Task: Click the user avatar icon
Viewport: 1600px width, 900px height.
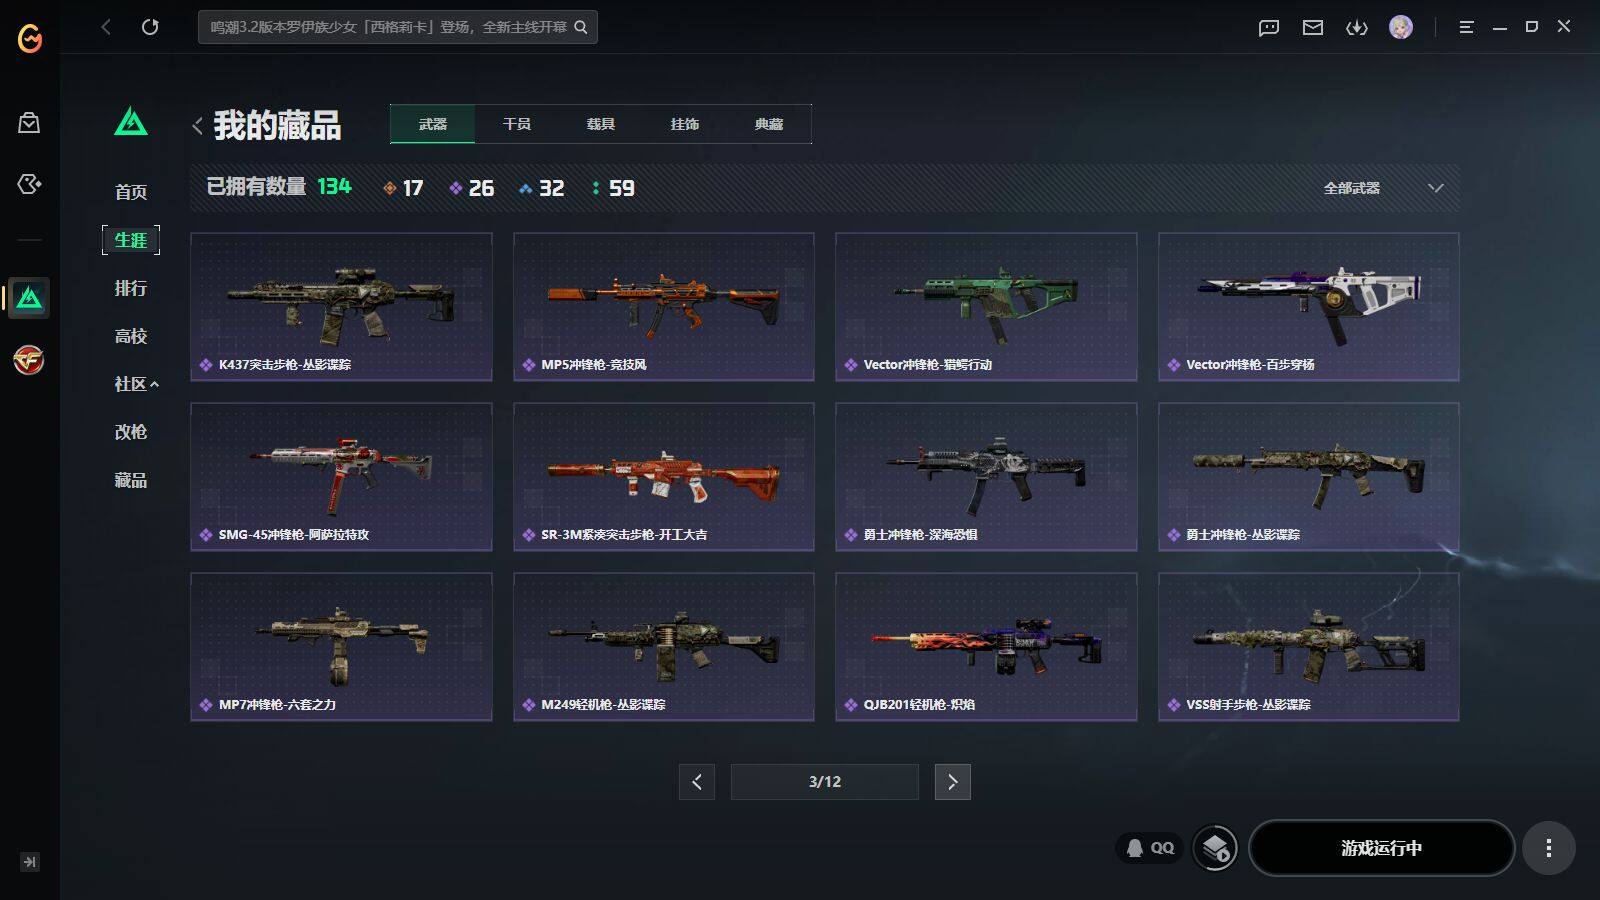Action: point(1401,27)
